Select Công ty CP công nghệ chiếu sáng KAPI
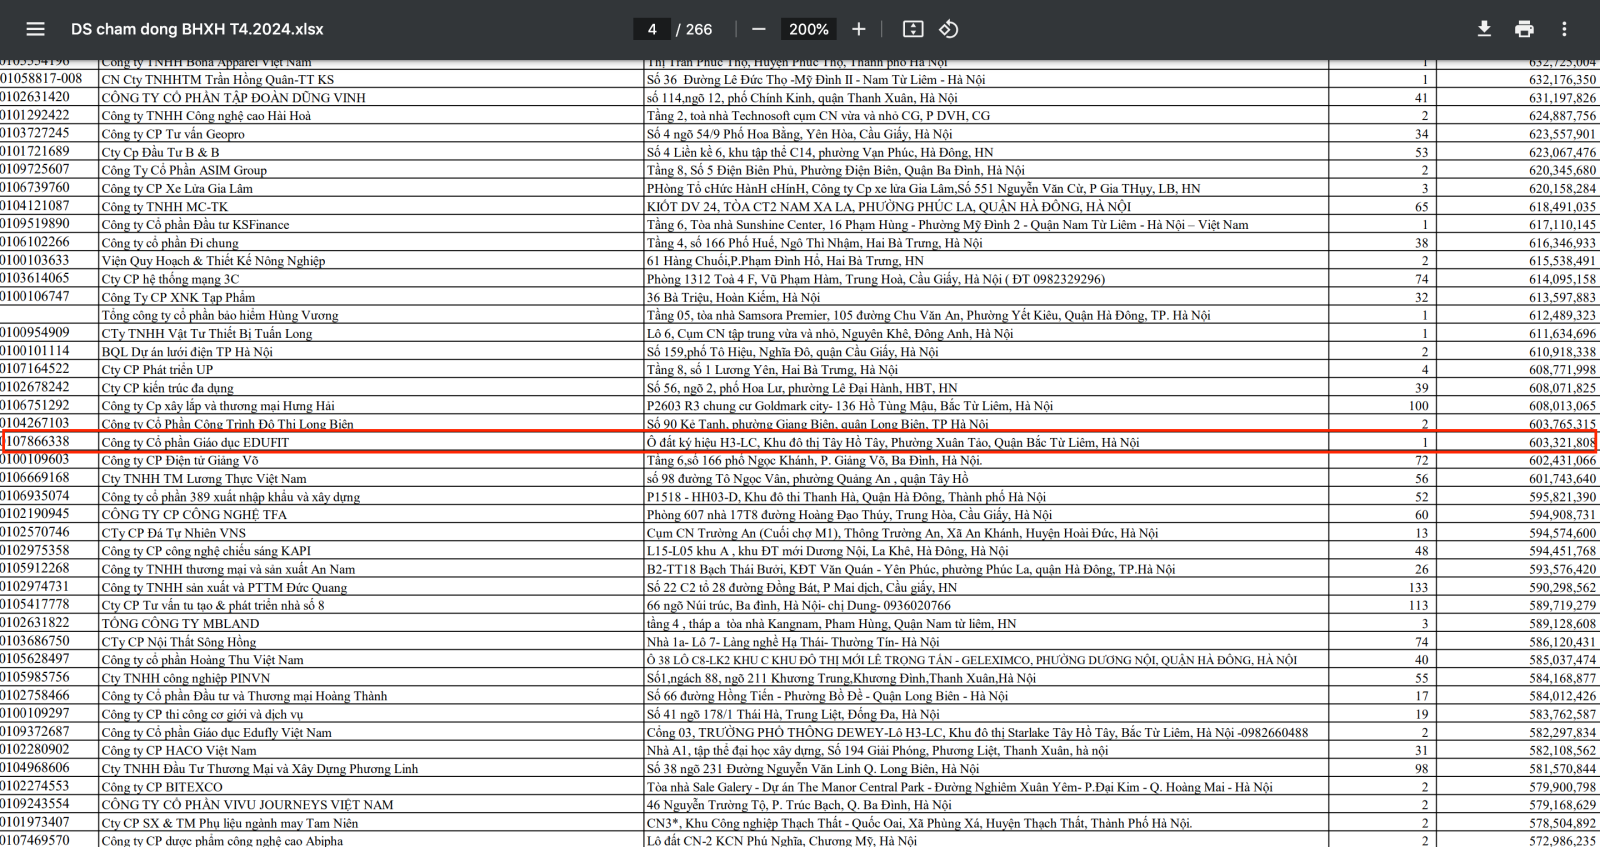The image size is (1600, 847). point(206,551)
